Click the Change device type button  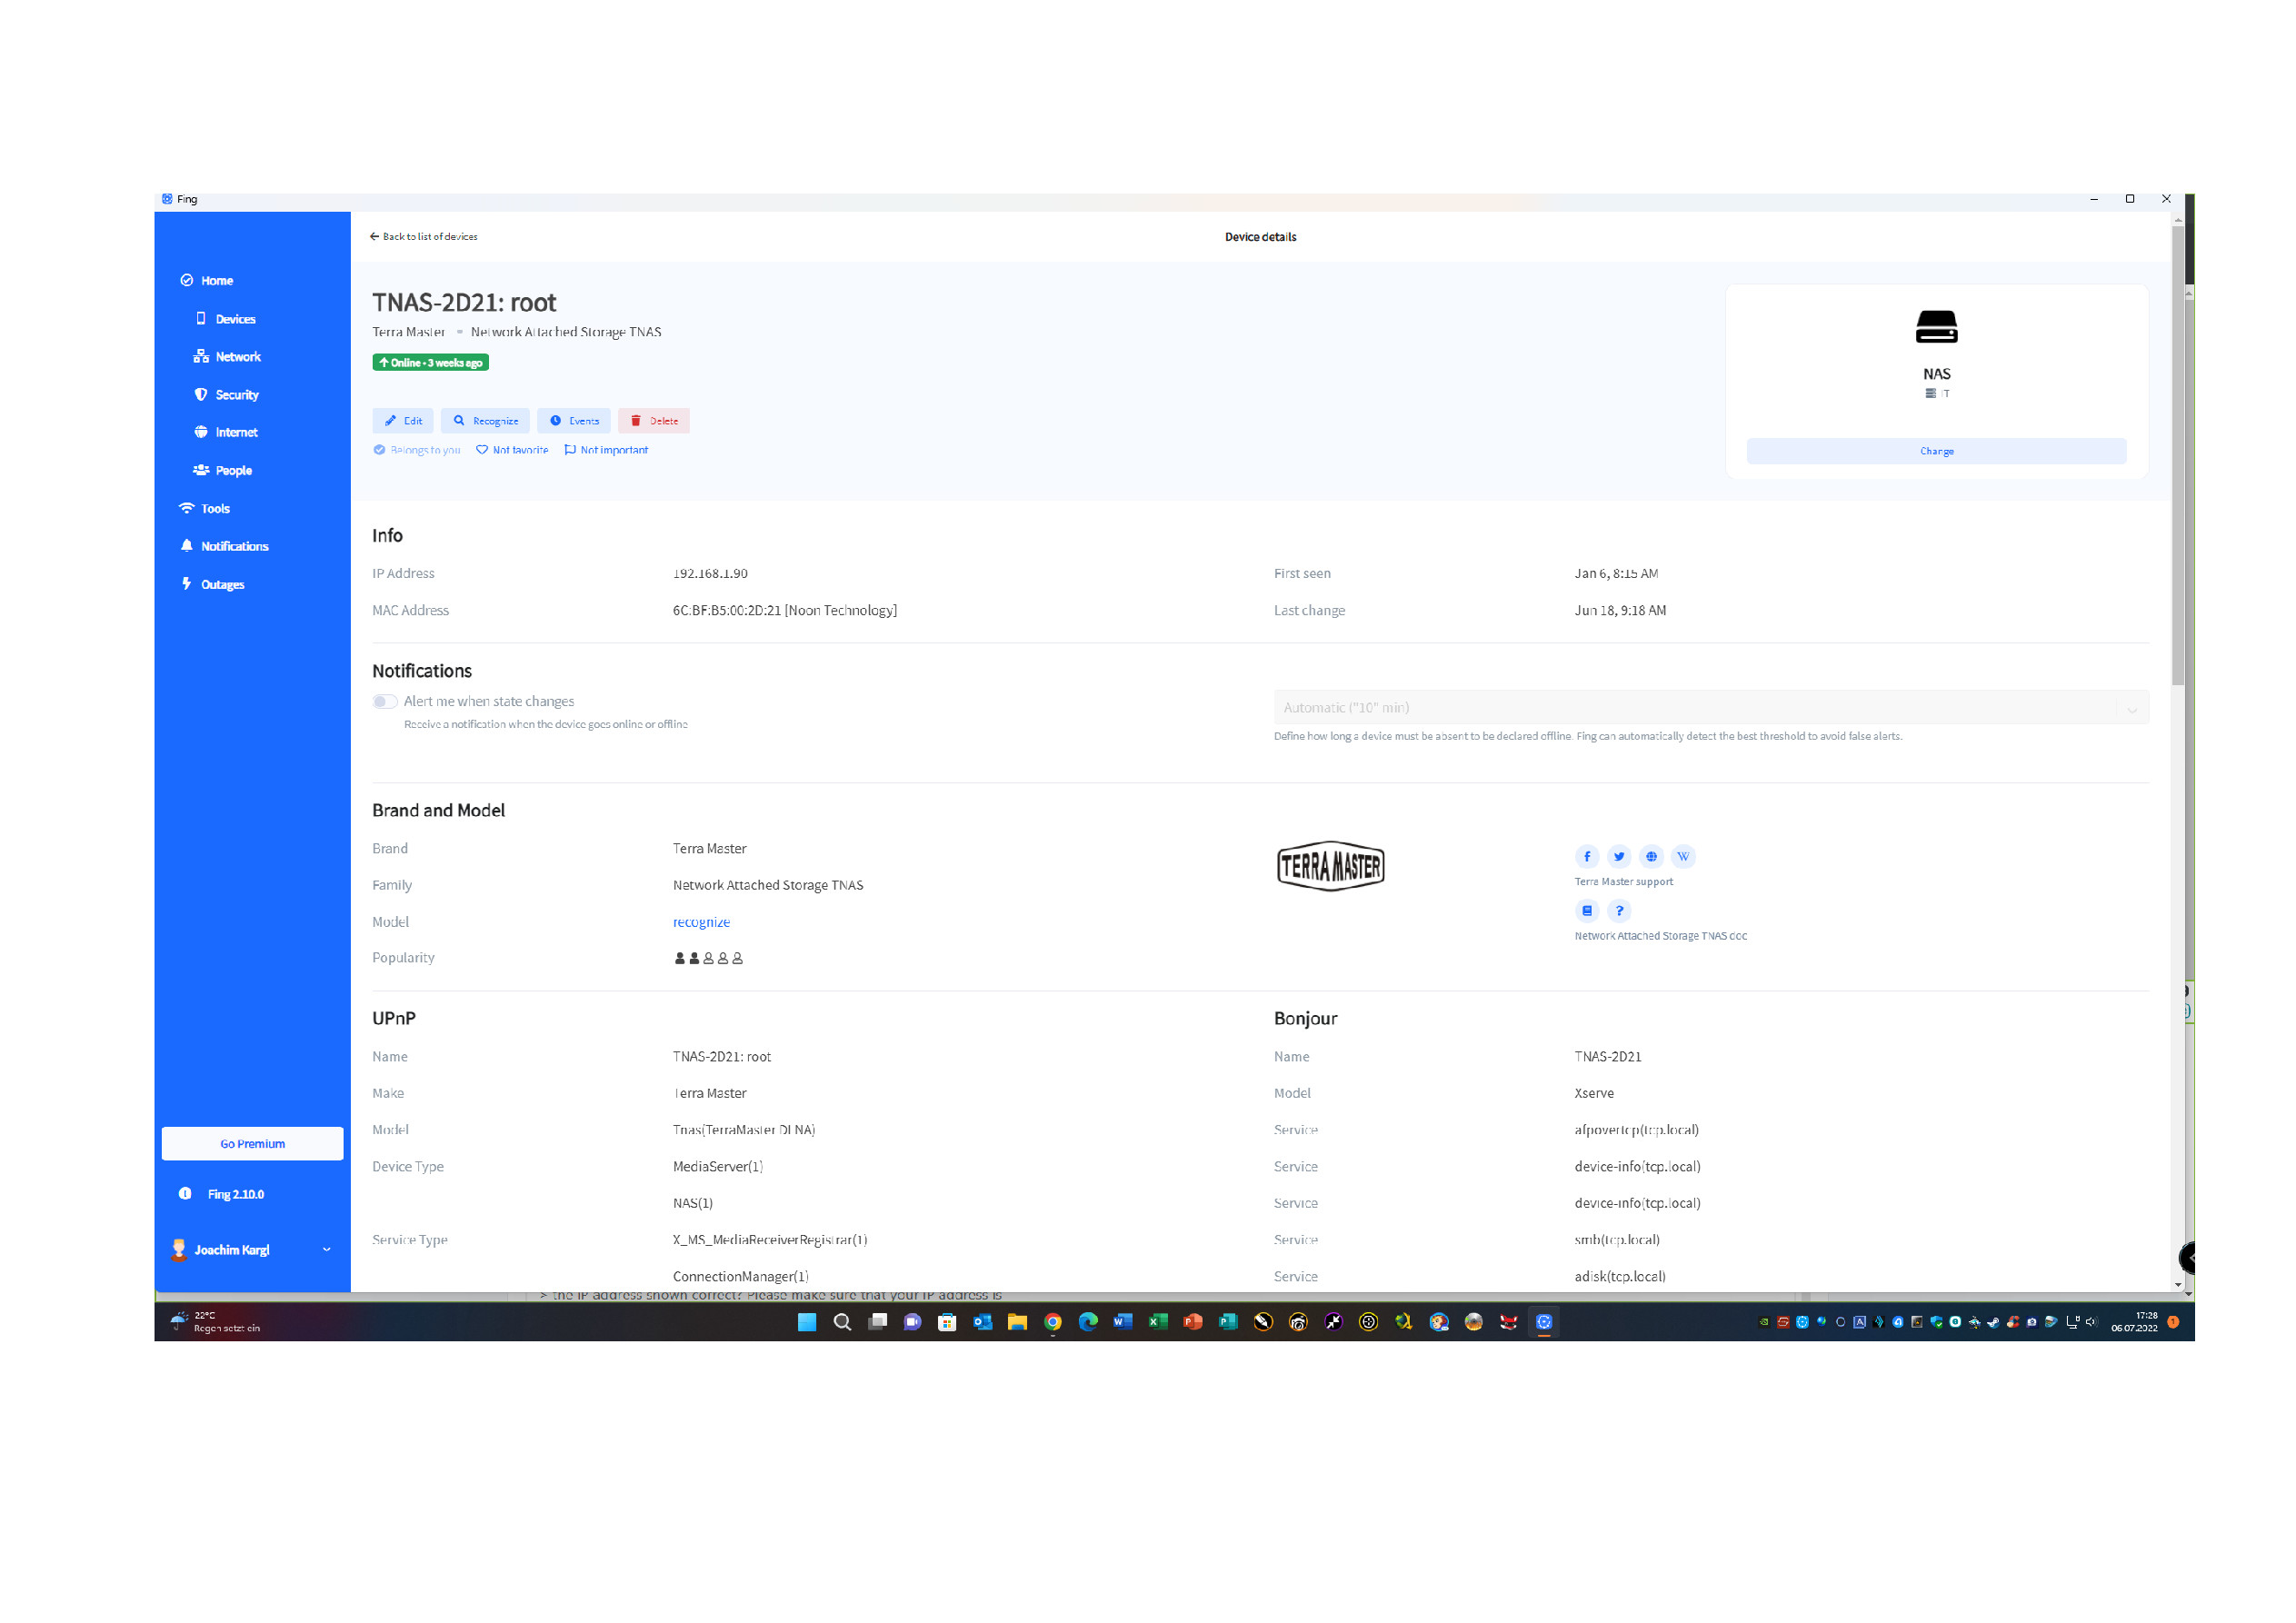click(x=1936, y=451)
